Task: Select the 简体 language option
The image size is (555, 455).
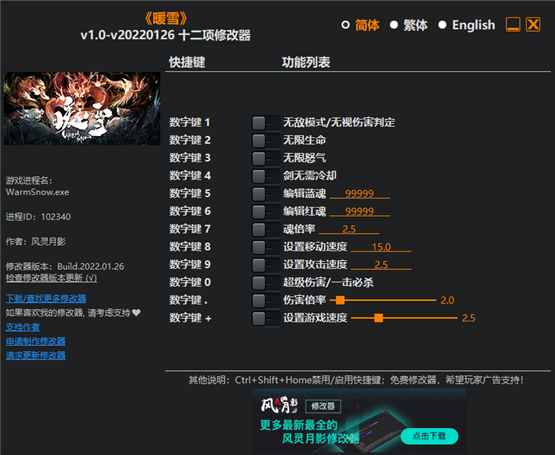Action: pyautogui.click(x=360, y=25)
